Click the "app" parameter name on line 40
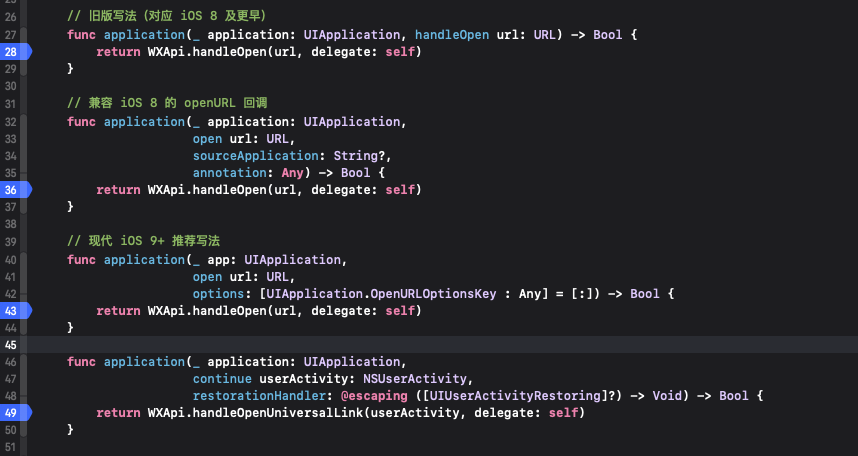The height and width of the screenshot is (456, 858). (218, 261)
